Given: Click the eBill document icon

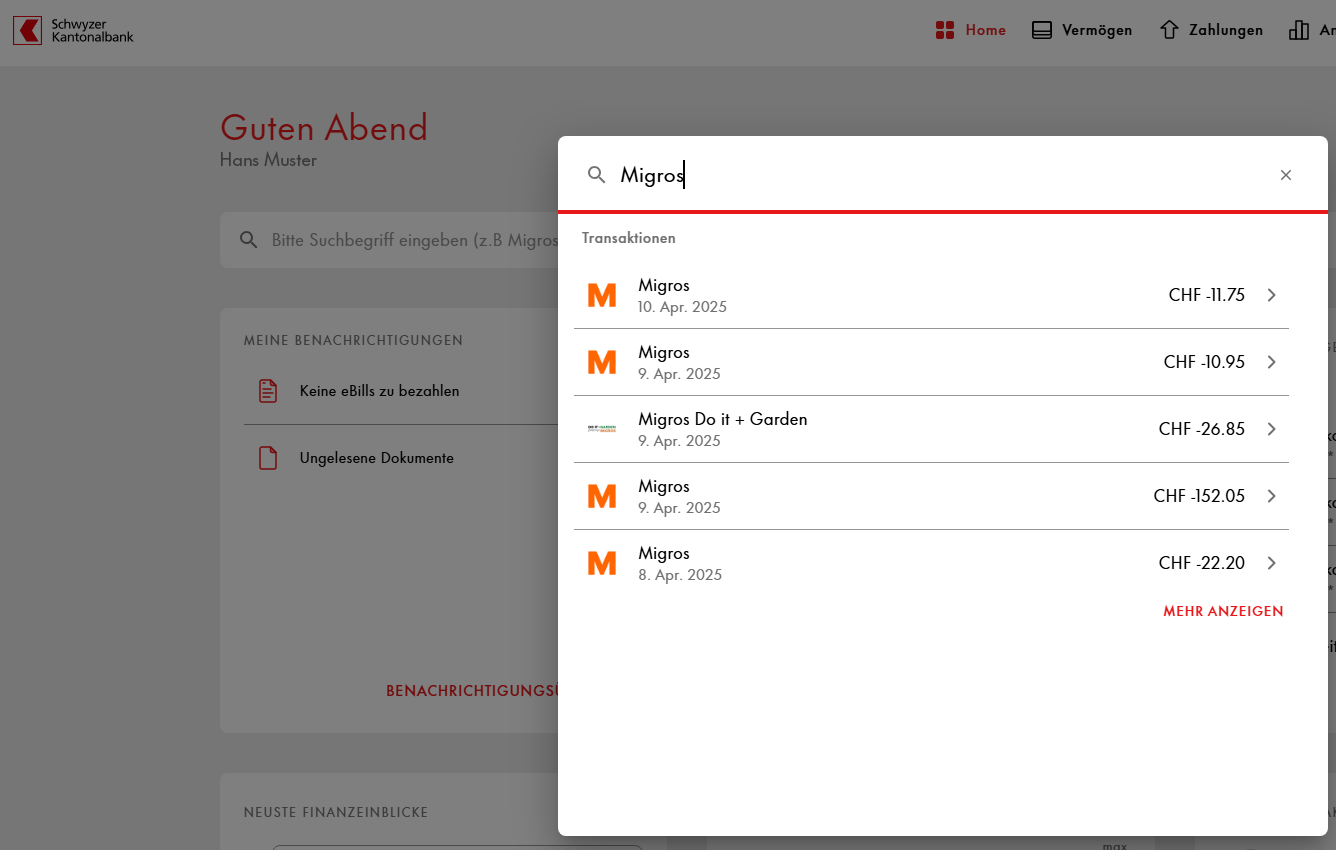Looking at the screenshot, I should click(268, 391).
